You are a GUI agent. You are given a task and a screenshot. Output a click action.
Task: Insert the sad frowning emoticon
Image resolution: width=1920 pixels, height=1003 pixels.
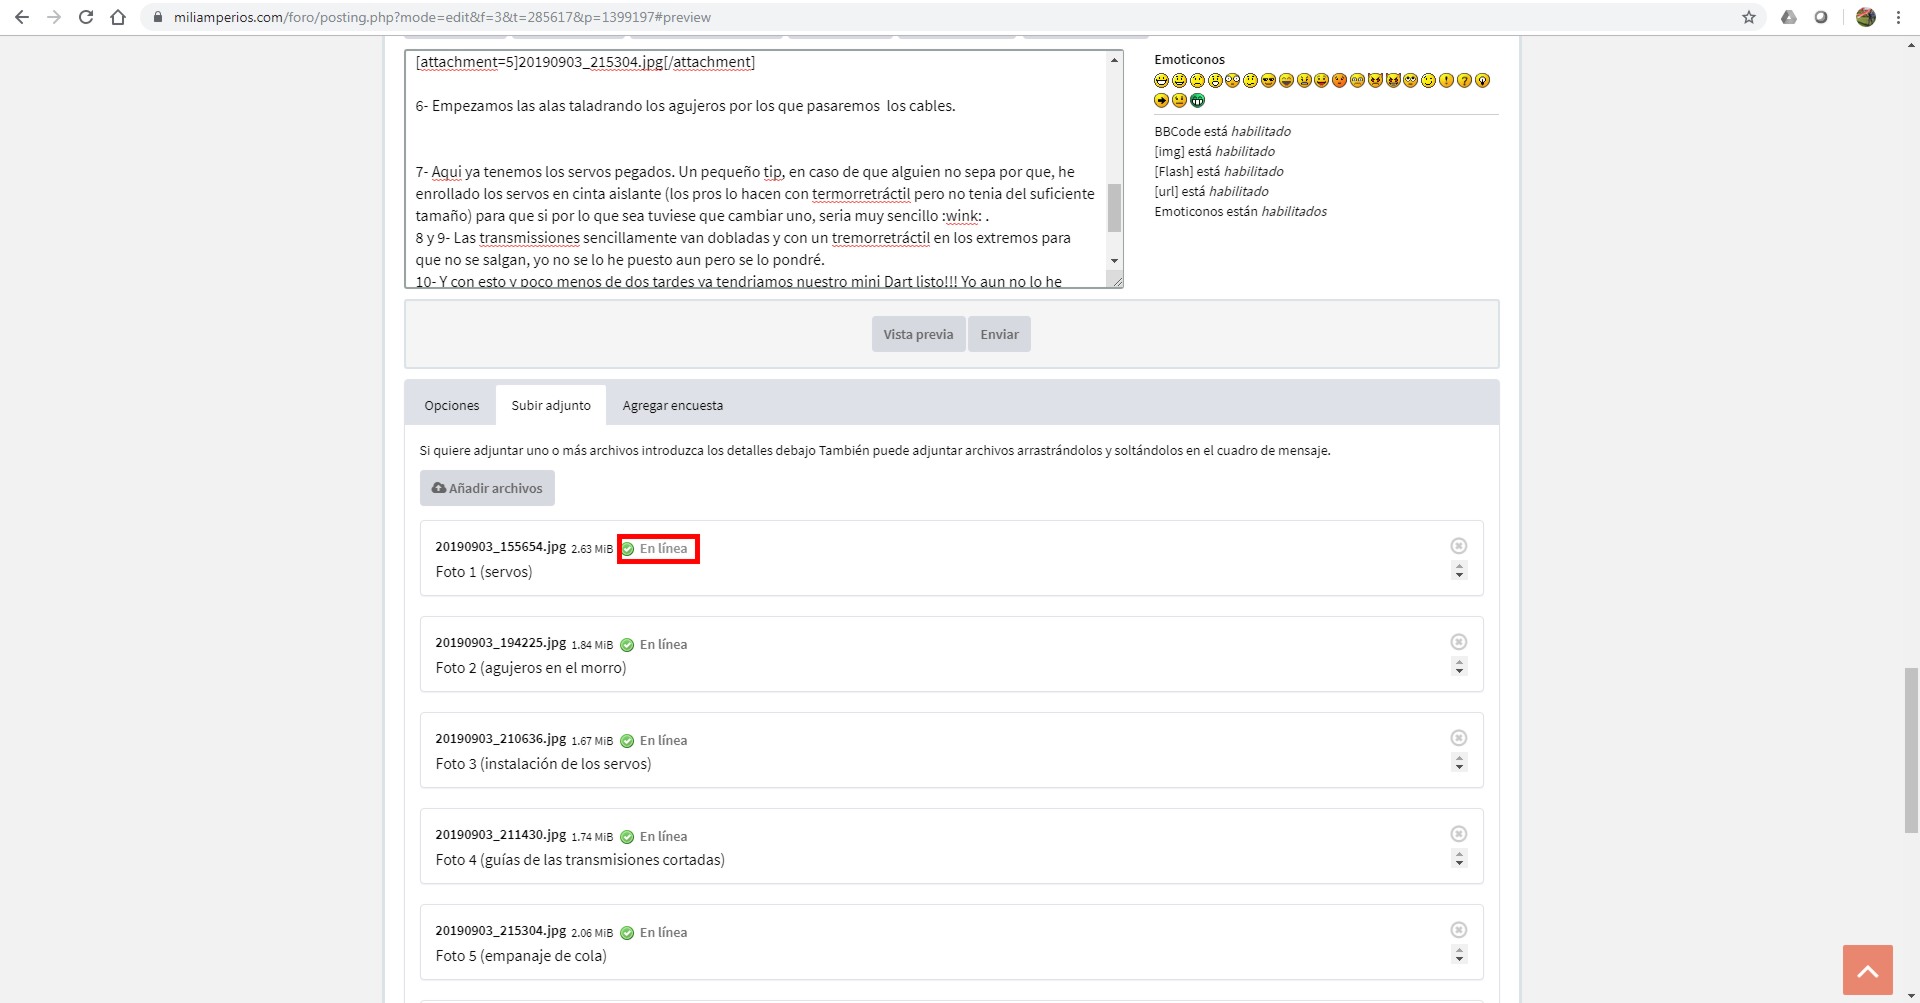[1197, 81]
